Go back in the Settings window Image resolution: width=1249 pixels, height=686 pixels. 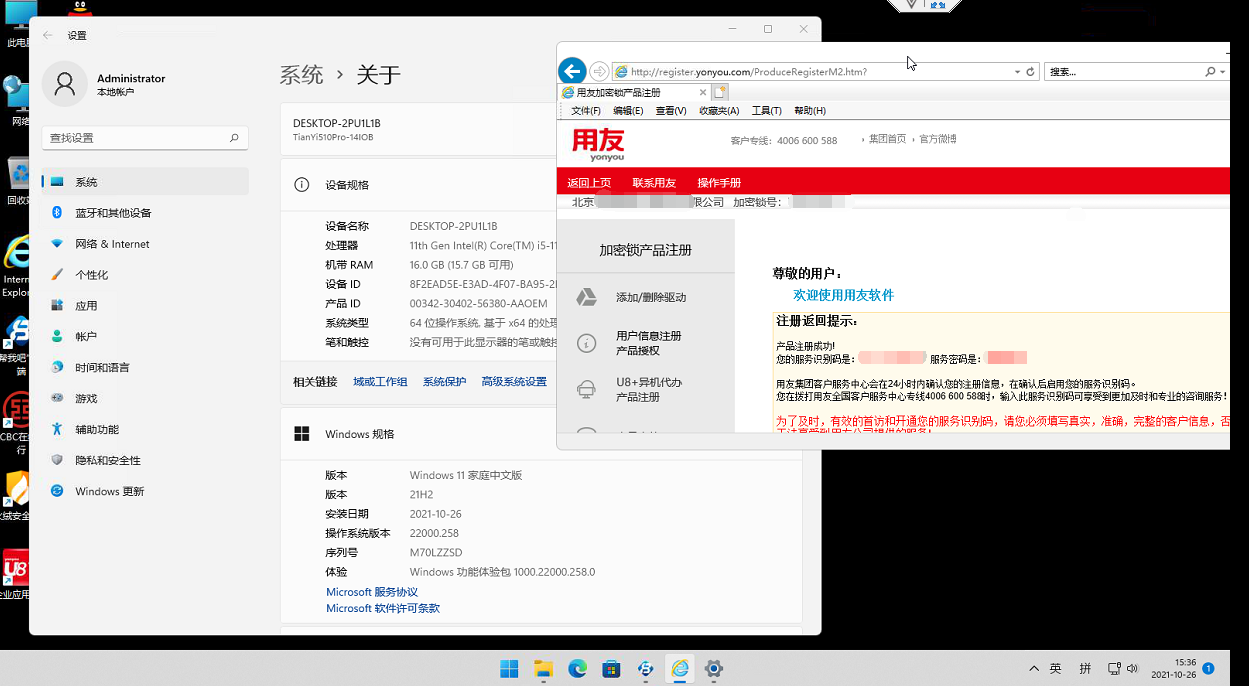47,35
